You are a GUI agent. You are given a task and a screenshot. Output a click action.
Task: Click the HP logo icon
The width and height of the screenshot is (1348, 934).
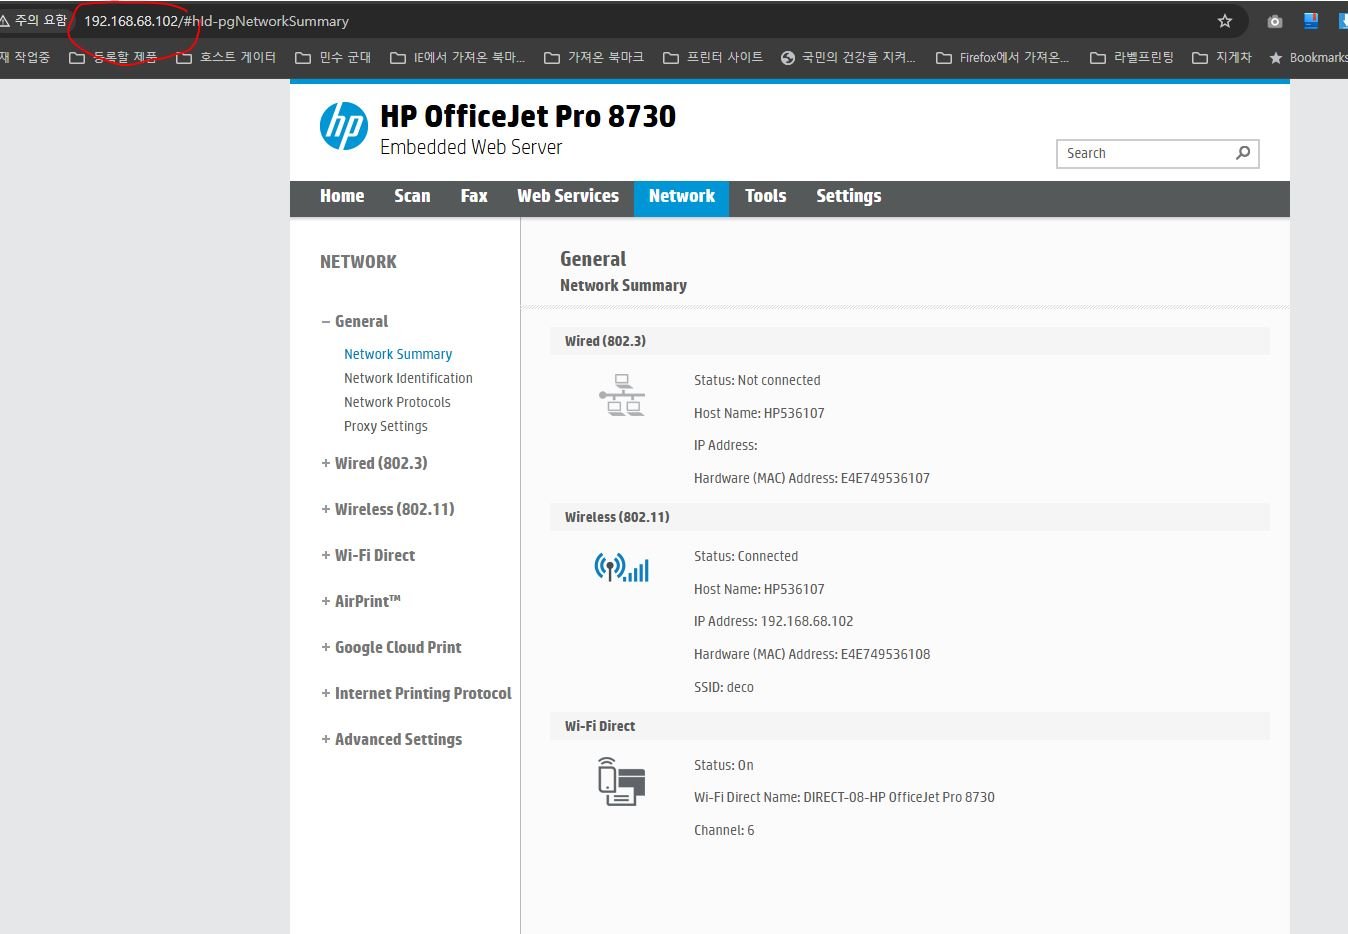coord(344,127)
